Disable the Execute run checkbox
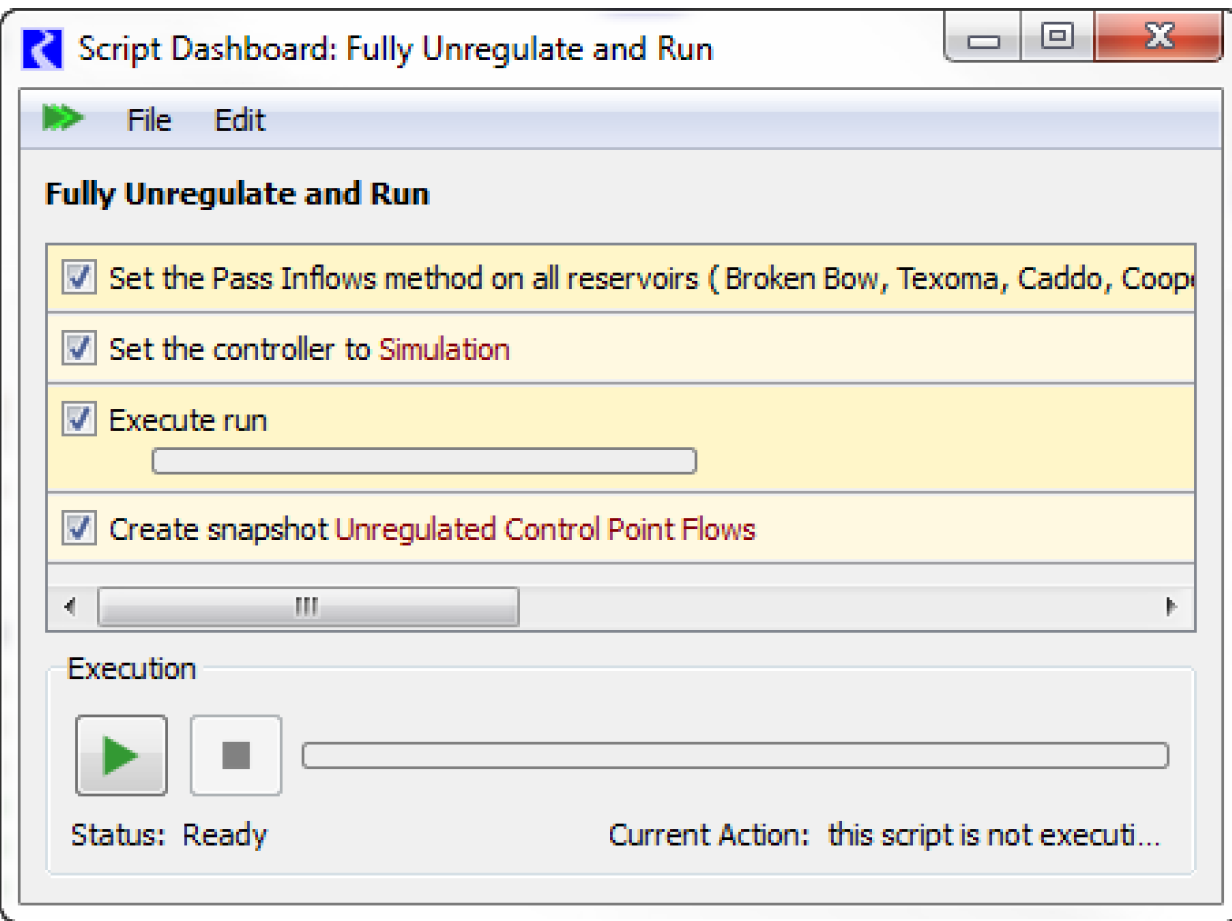This screenshot has height=921, width=1232. [80, 420]
